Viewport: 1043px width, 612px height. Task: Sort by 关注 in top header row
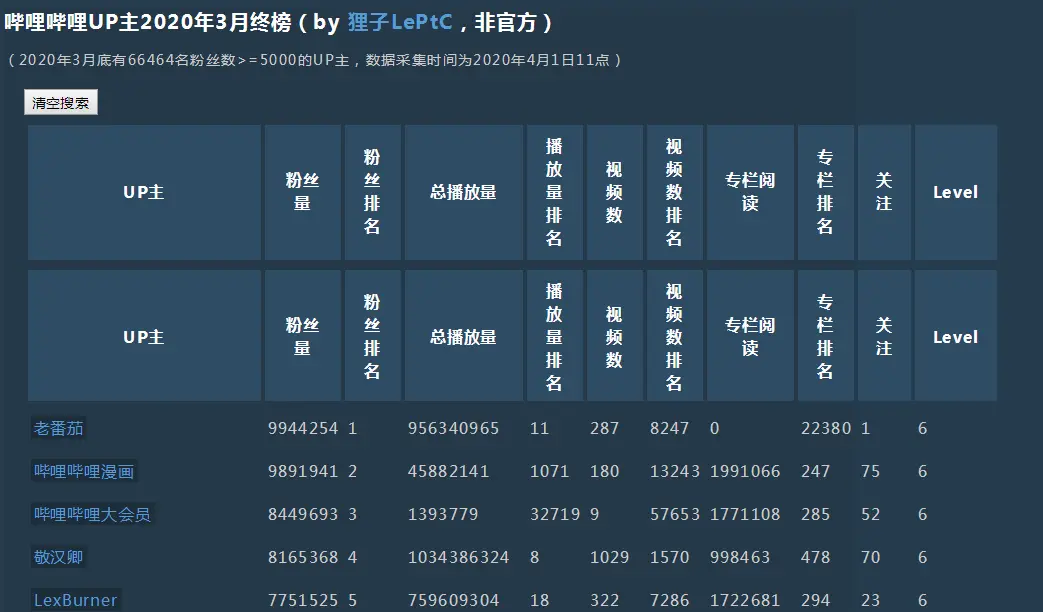point(884,192)
